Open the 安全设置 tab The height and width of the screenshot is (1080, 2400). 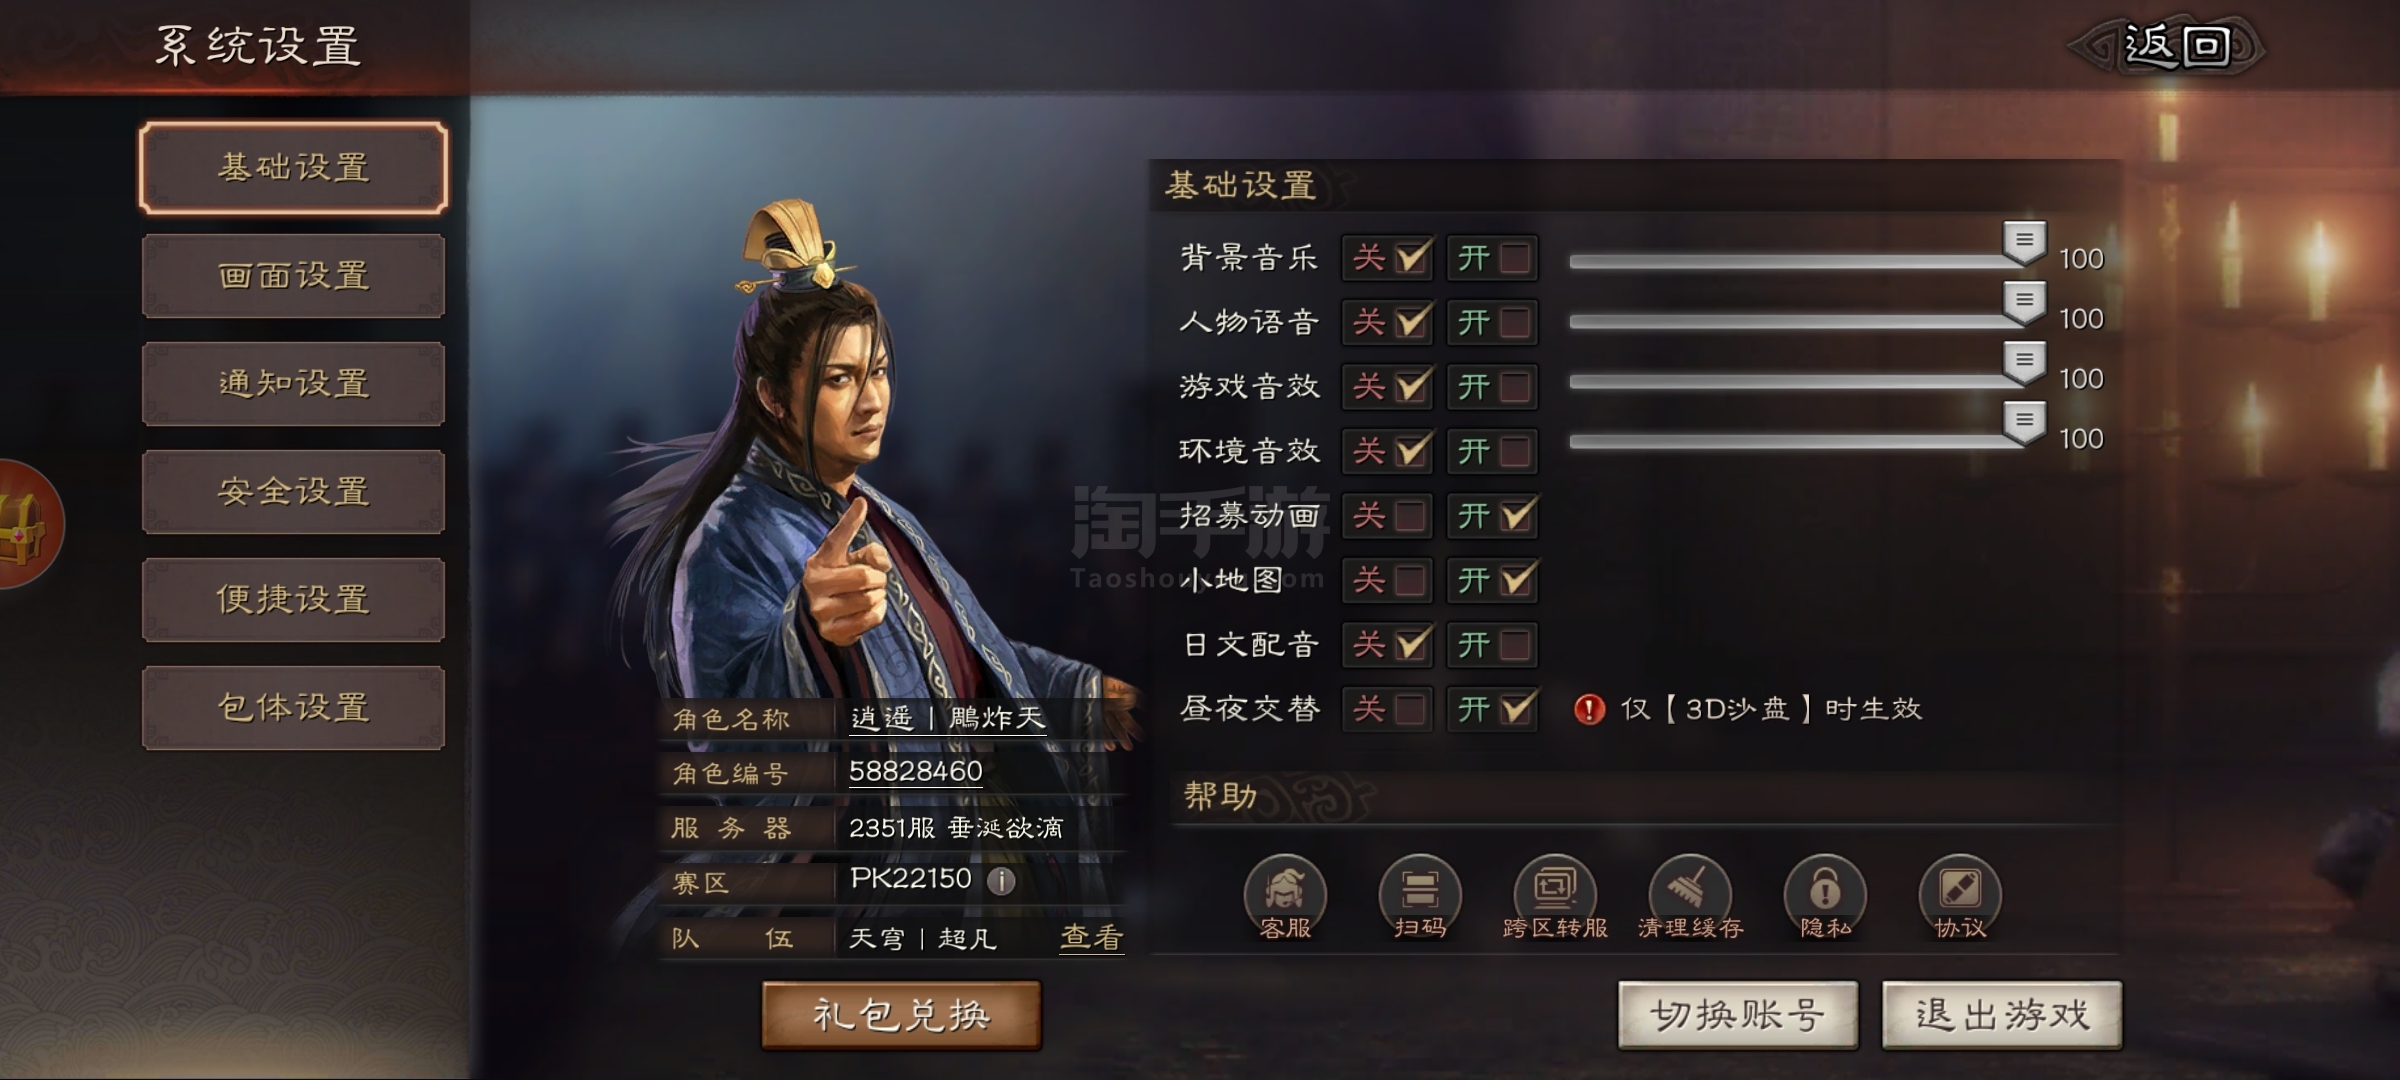[293, 492]
